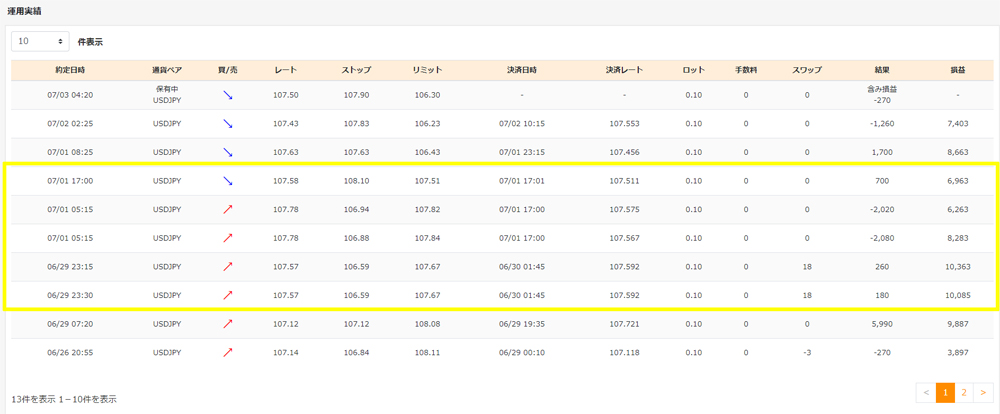Image resolution: width=1000 pixels, height=414 pixels.
Task: Click the blue arrow in the 07/01 17:00 row
Action: [x=228, y=181]
